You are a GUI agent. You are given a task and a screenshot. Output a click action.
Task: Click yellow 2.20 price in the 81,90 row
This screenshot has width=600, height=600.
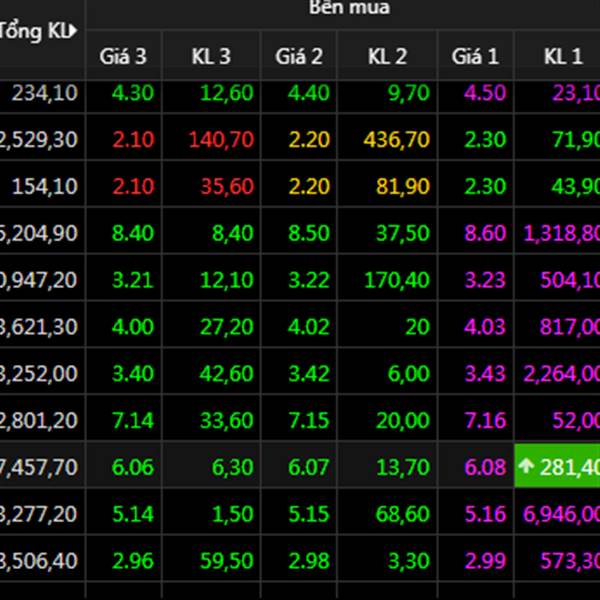[x=309, y=186]
